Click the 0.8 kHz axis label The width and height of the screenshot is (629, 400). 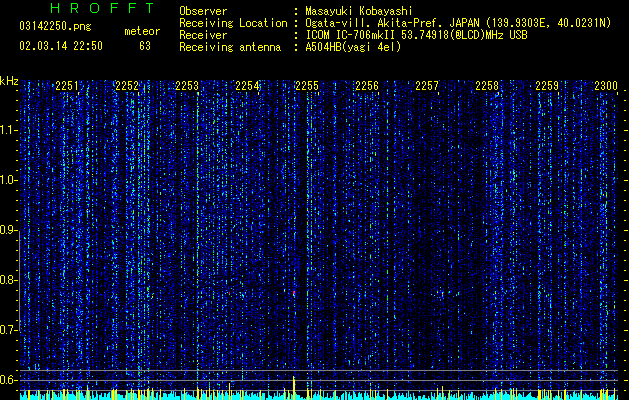coord(9,280)
